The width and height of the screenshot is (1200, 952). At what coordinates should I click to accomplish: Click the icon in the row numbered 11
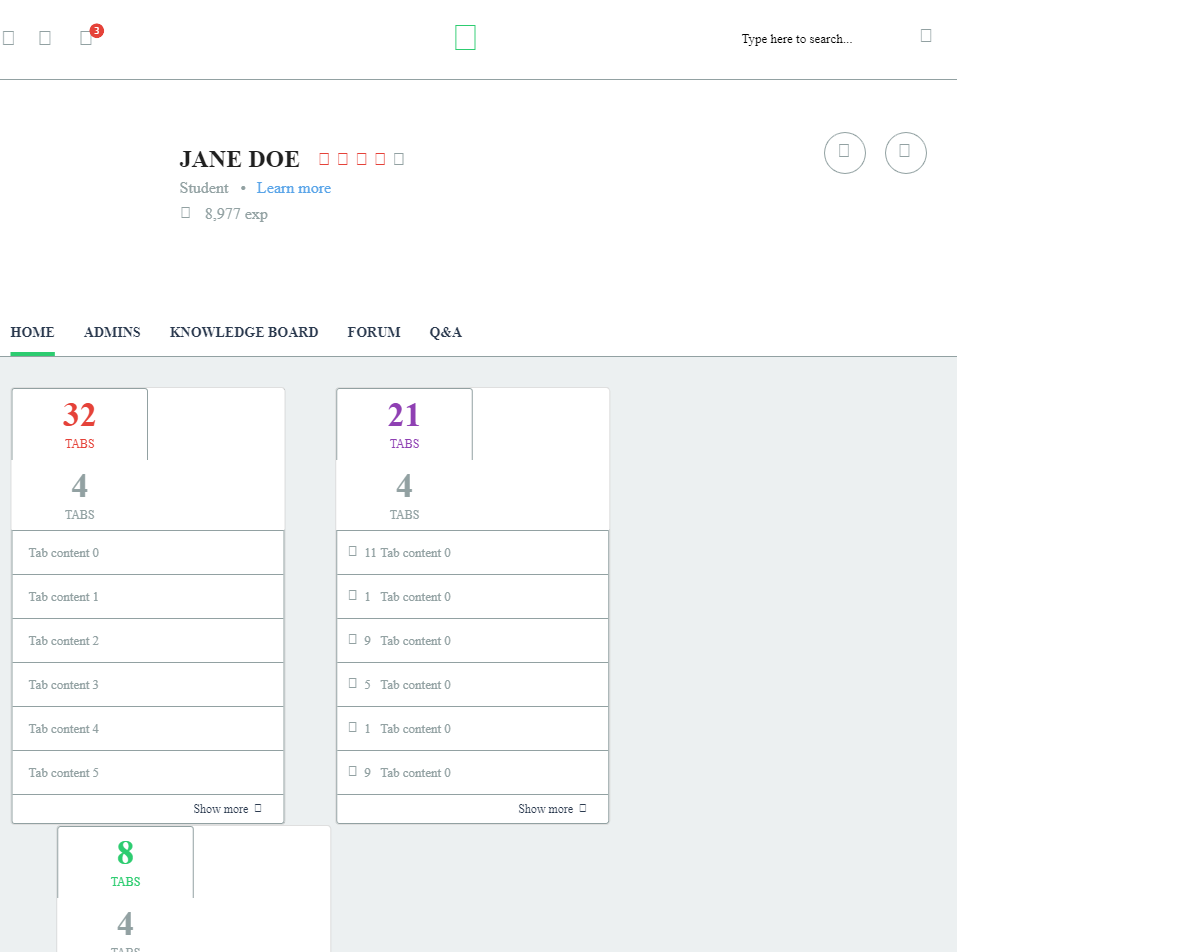click(352, 552)
